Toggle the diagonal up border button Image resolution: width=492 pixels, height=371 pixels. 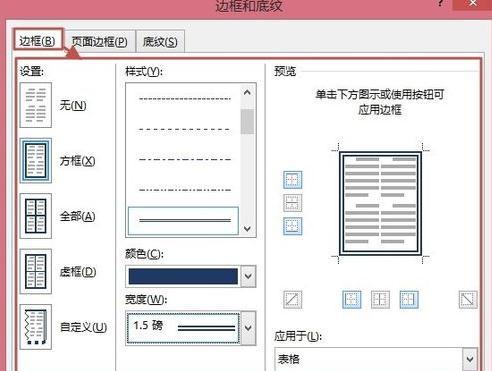(293, 299)
